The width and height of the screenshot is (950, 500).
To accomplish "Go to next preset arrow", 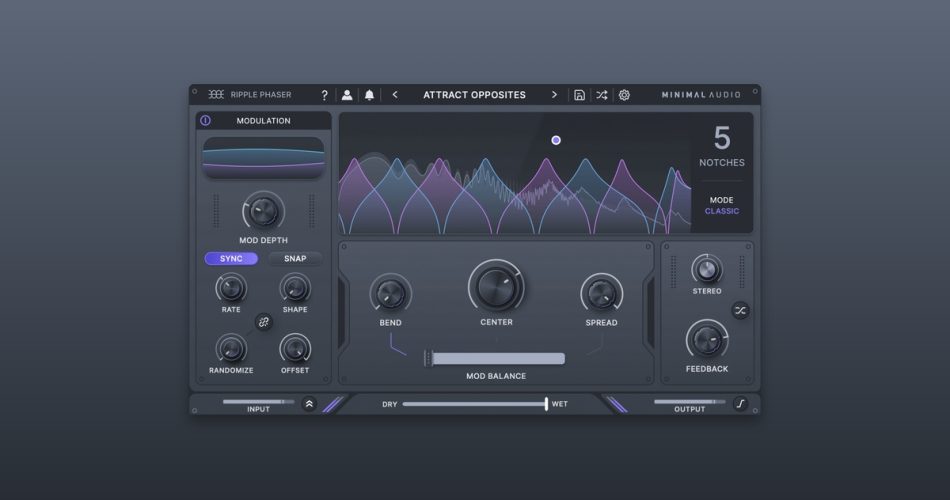I will click(554, 95).
